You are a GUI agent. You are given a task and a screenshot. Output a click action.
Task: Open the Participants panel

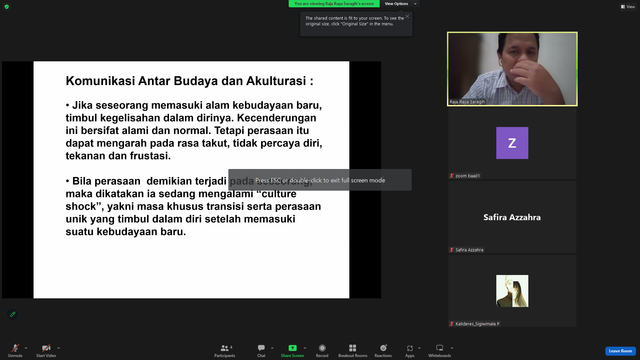point(224,350)
